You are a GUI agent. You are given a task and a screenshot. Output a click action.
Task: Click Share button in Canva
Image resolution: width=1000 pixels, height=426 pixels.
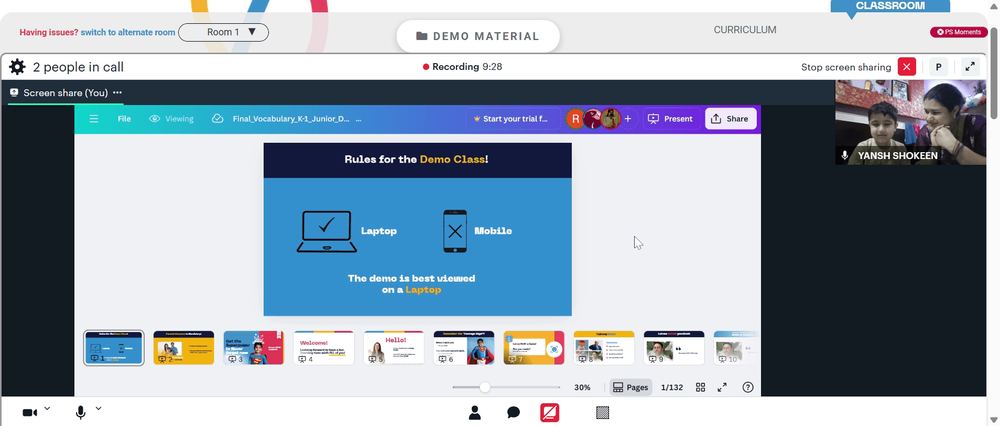click(x=730, y=119)
